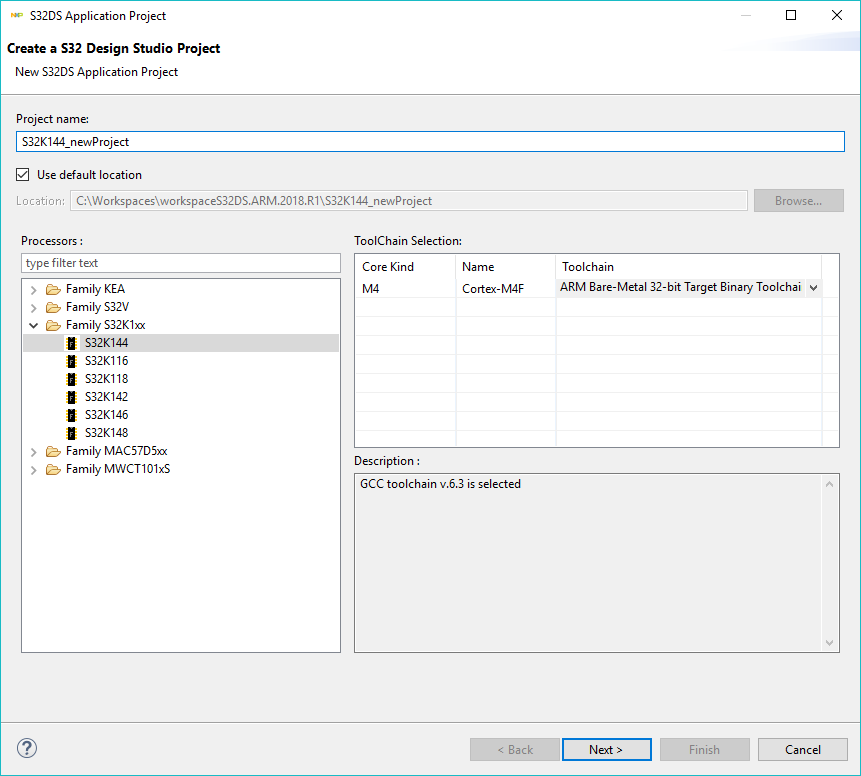Screen dimensions: 861x776
Task: Click the Family S32V folder icon
Action: [53, 308]
